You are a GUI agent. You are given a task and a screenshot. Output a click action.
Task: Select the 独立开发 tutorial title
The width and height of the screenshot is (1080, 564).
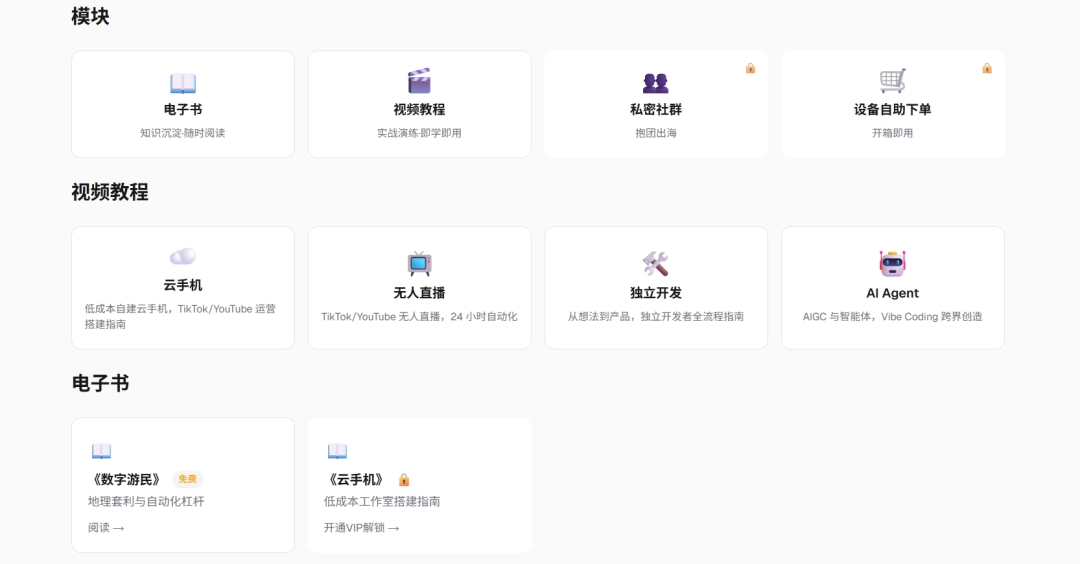click(x=656, y=293)
